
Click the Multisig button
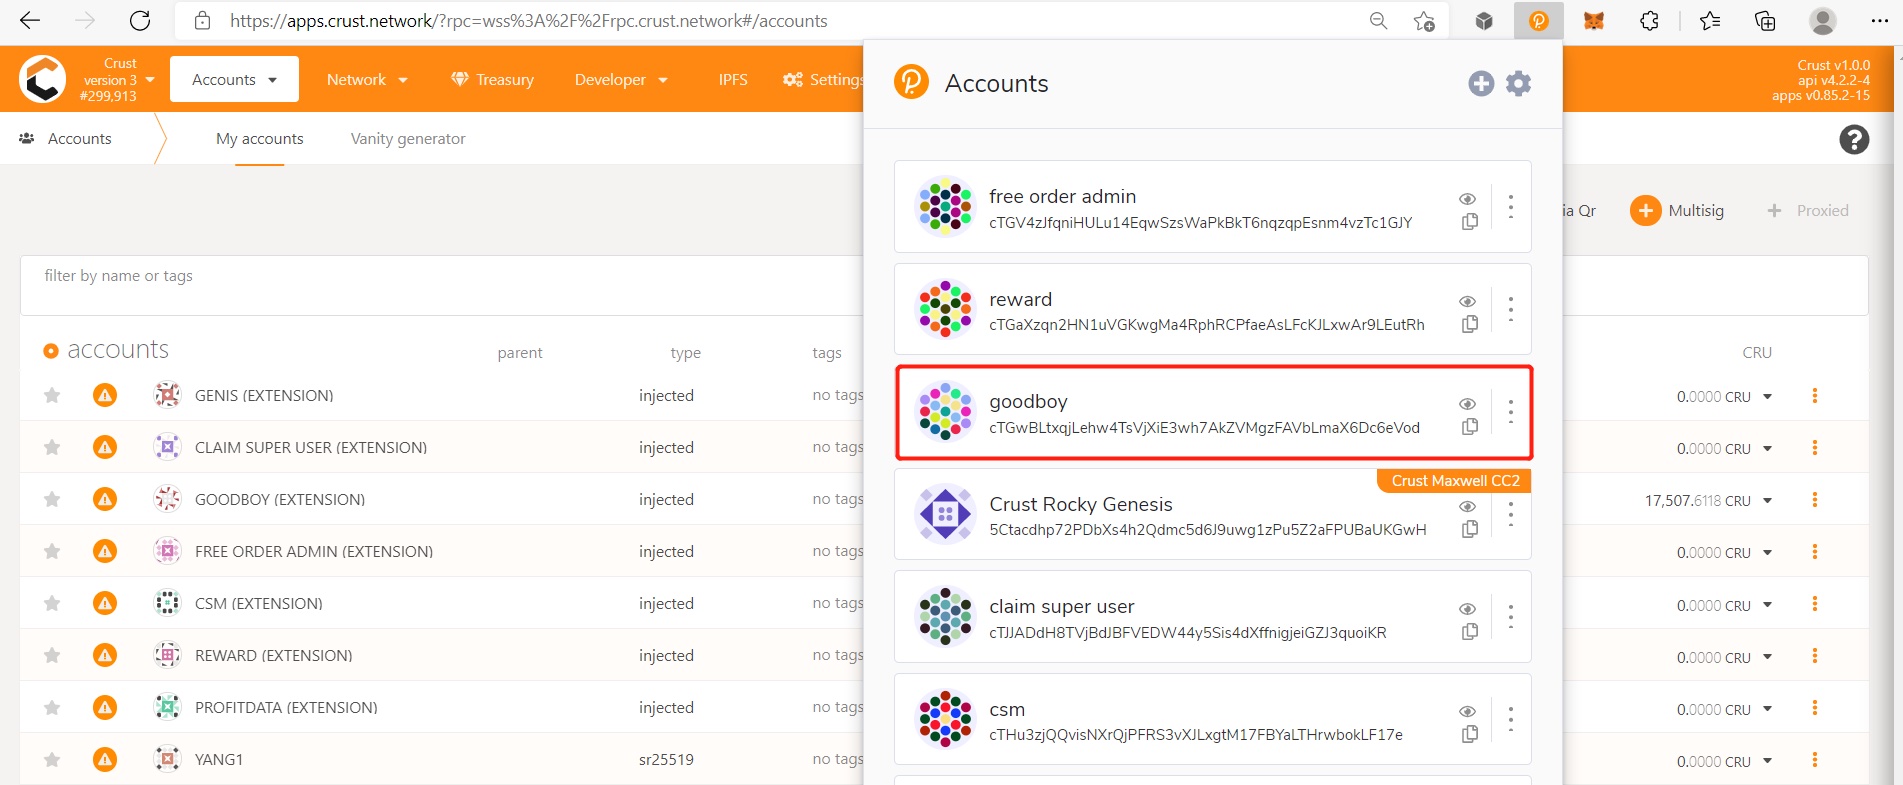click(1677, 211)
